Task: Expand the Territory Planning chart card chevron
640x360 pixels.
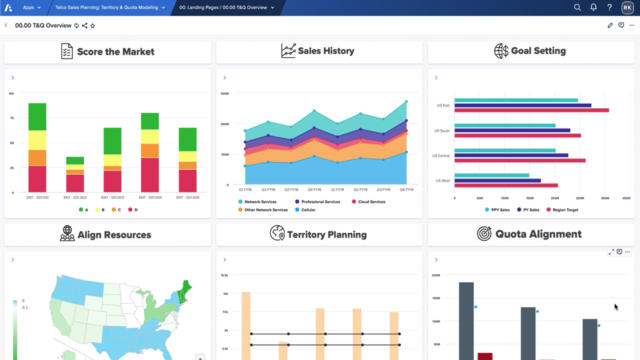Action: 224,260
